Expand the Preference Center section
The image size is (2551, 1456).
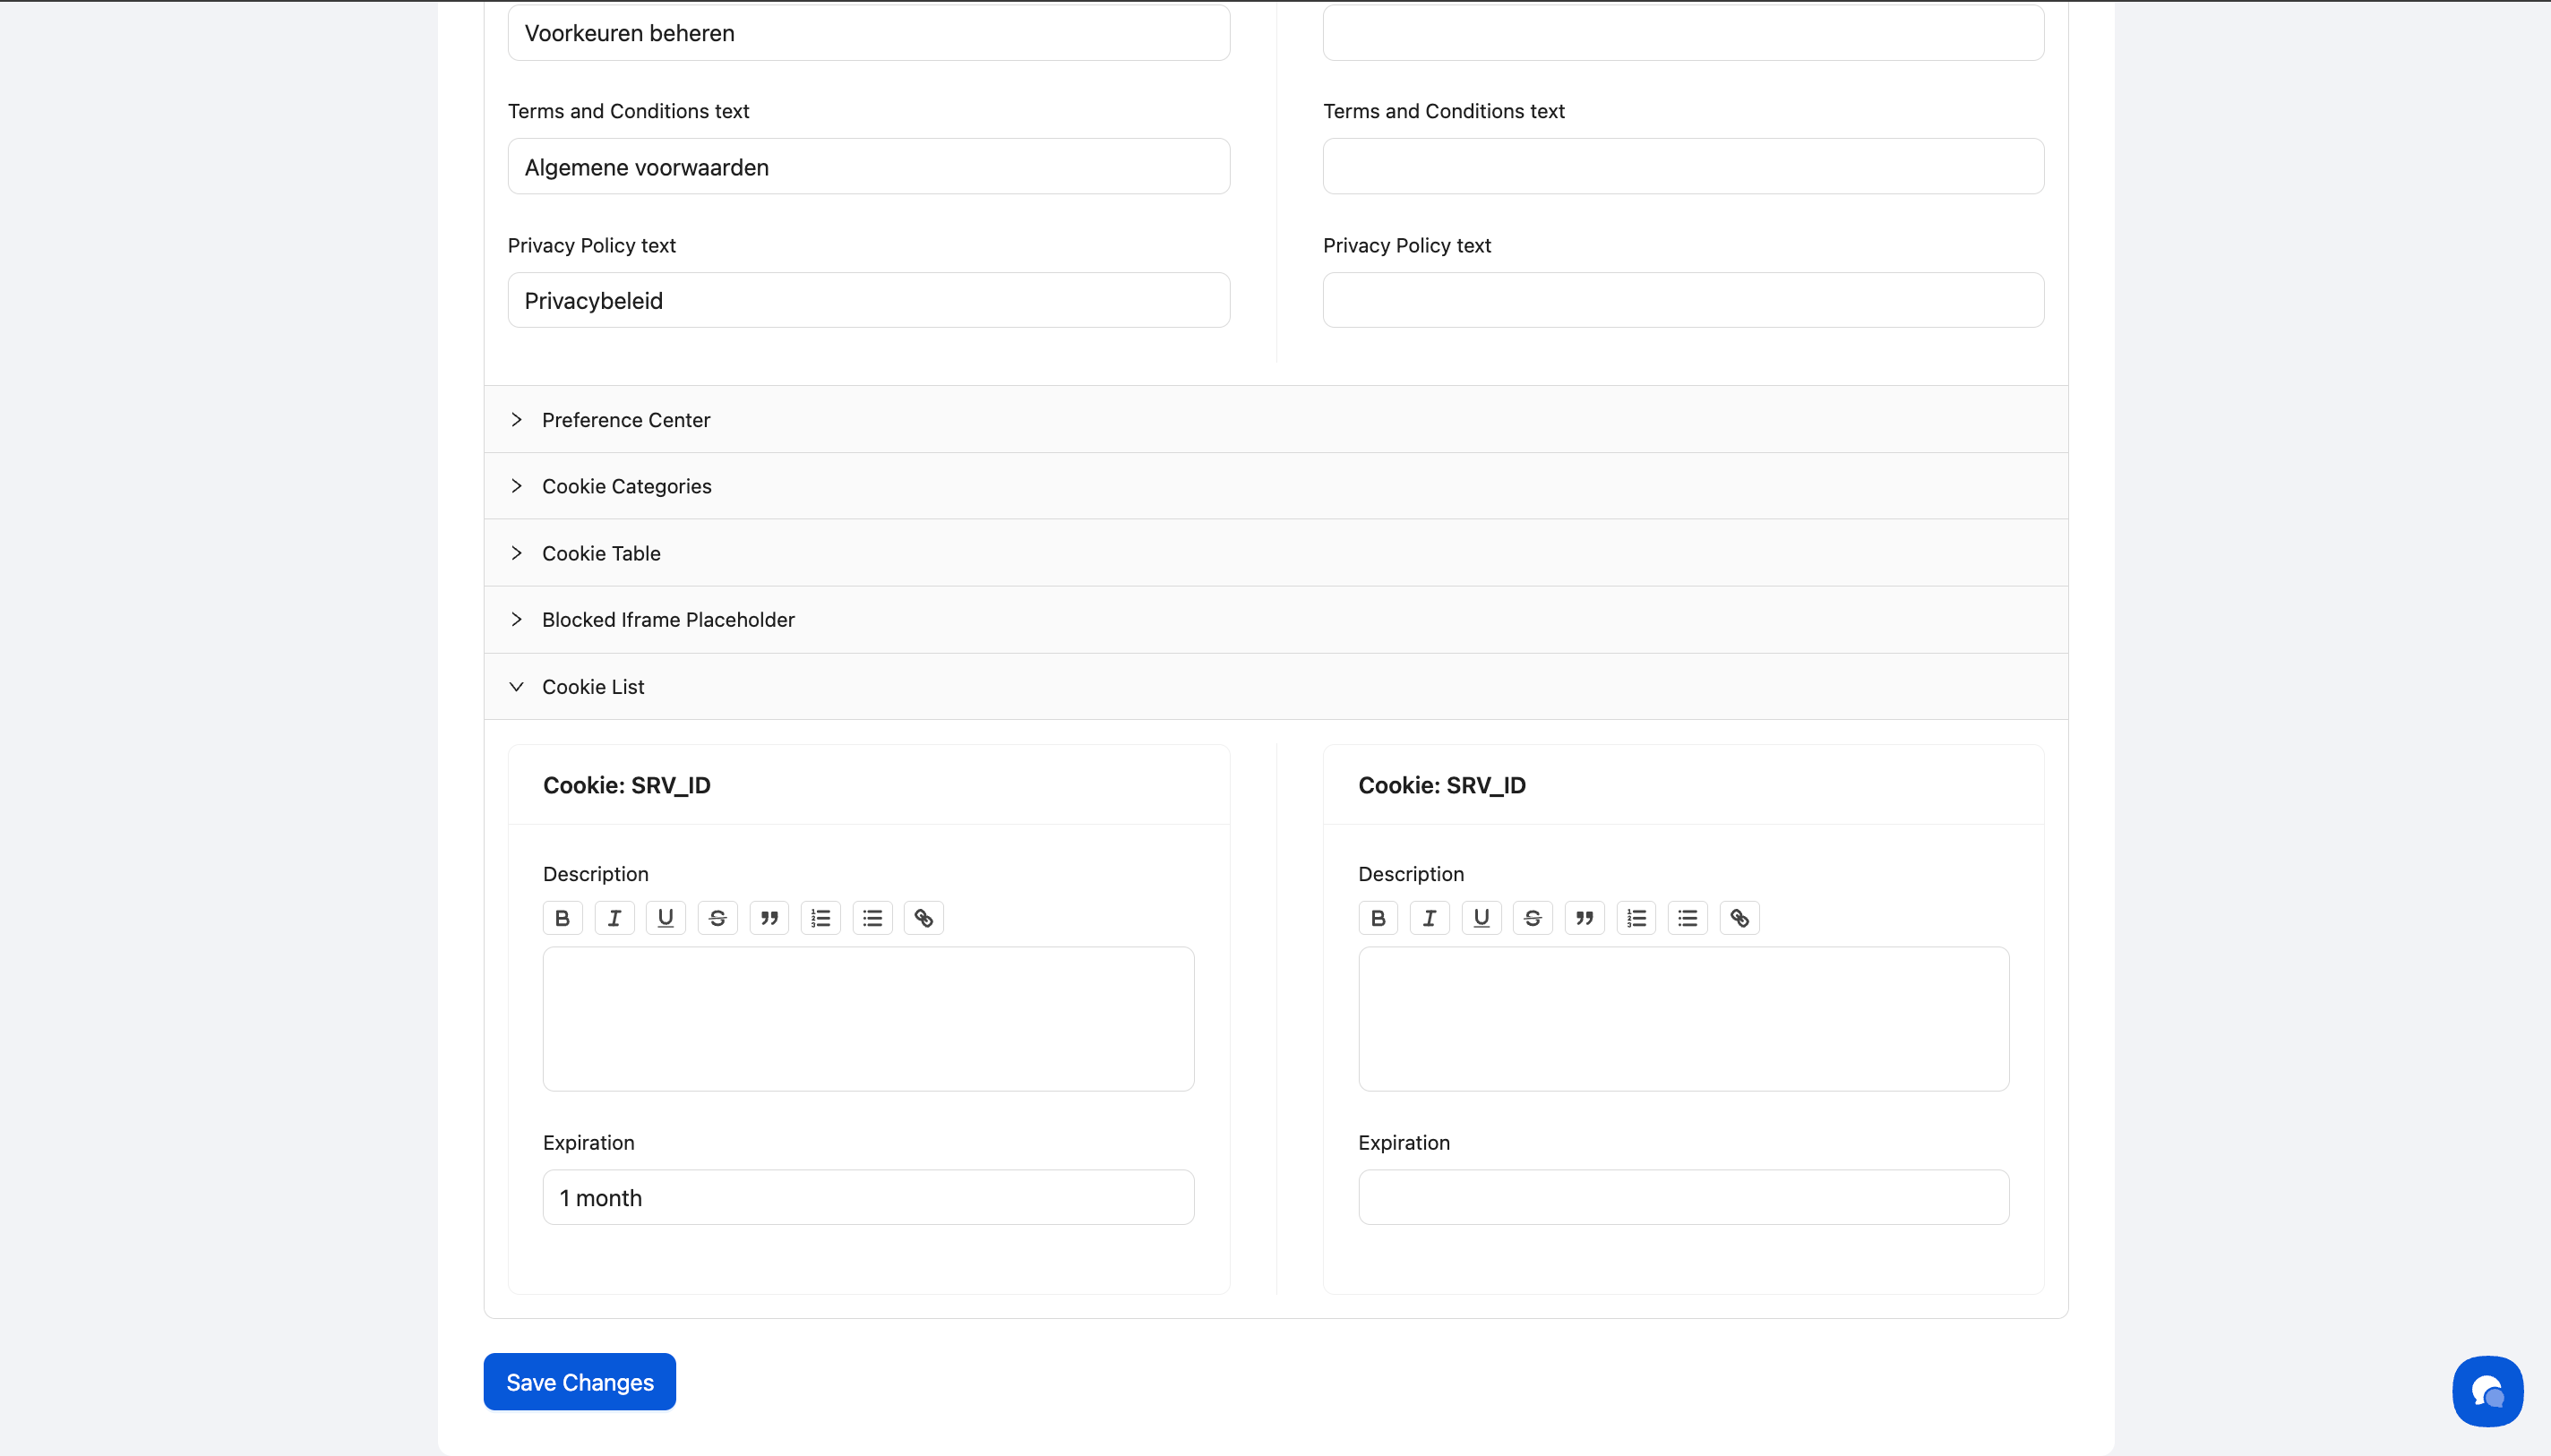pos(626,420)
